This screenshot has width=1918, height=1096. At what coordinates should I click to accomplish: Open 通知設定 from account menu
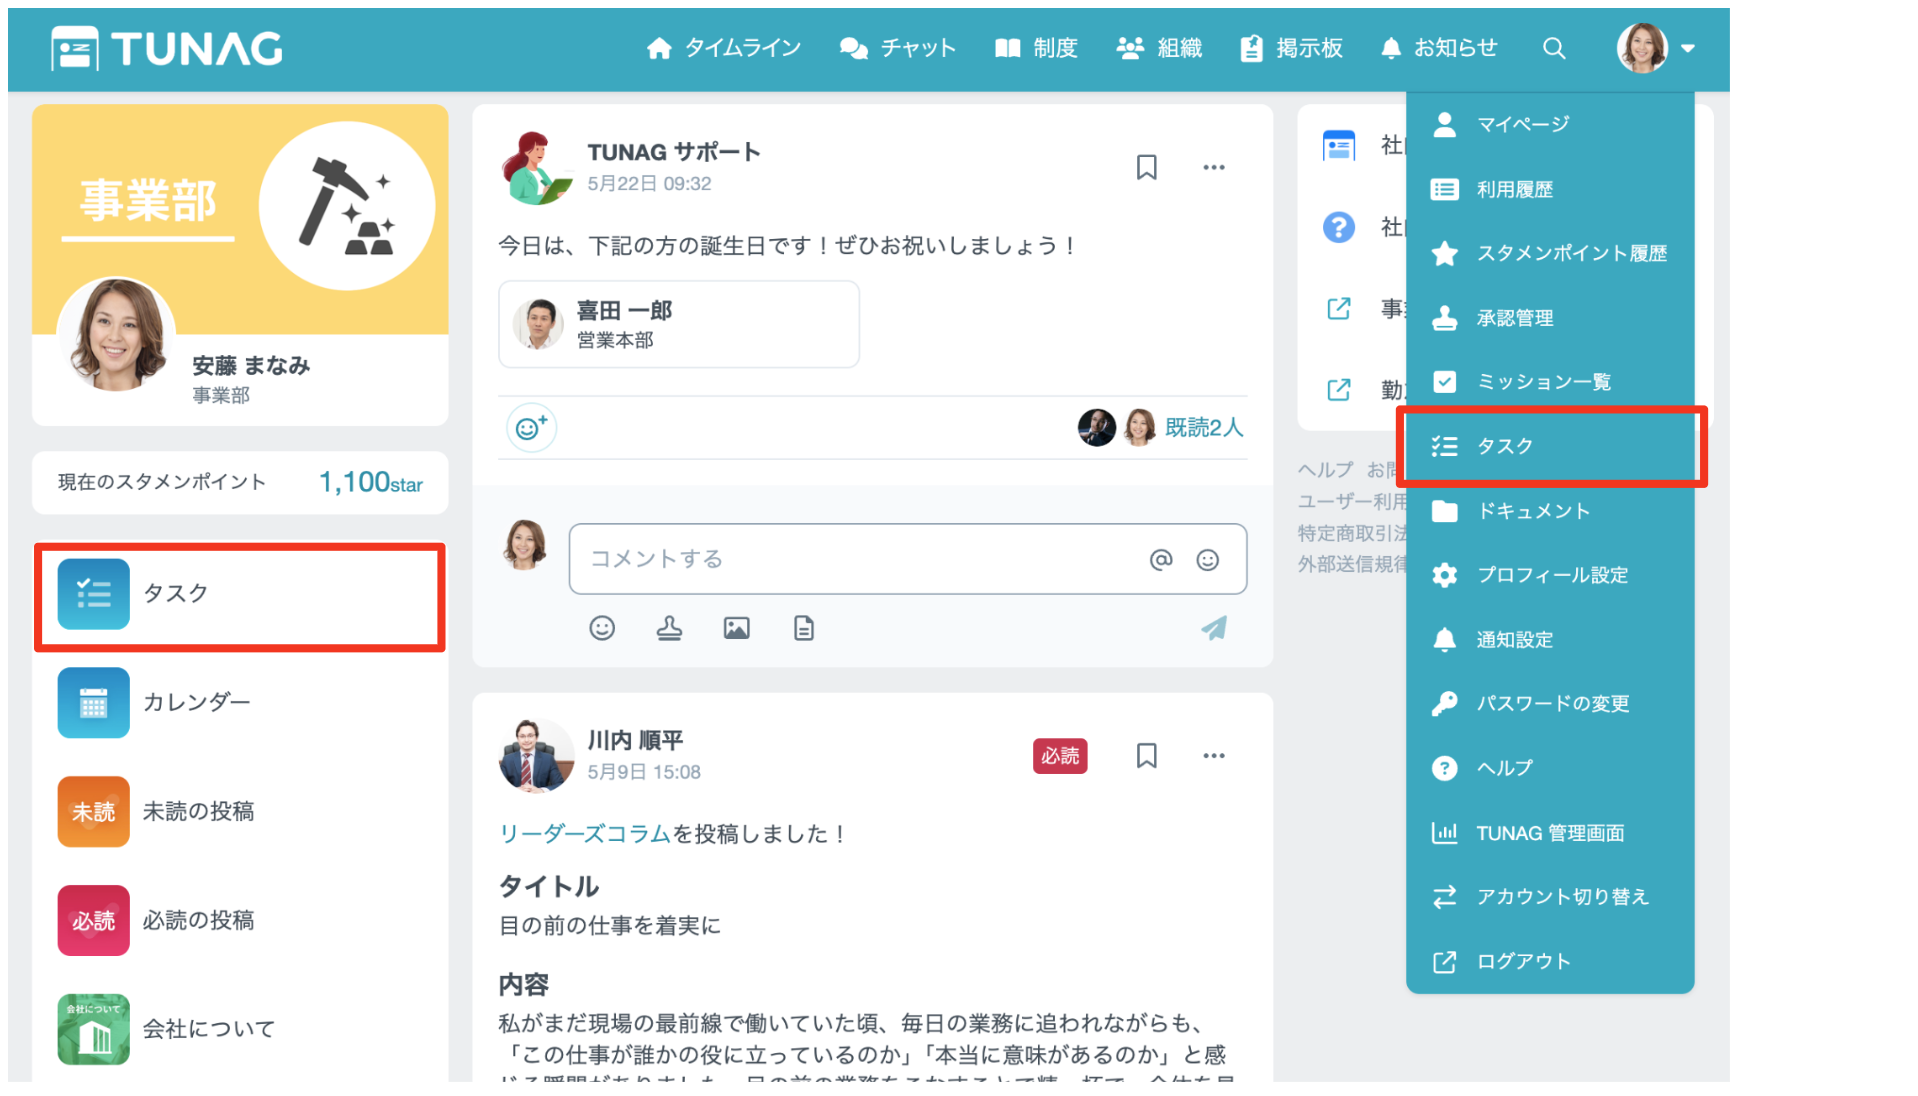point(1550,640)
